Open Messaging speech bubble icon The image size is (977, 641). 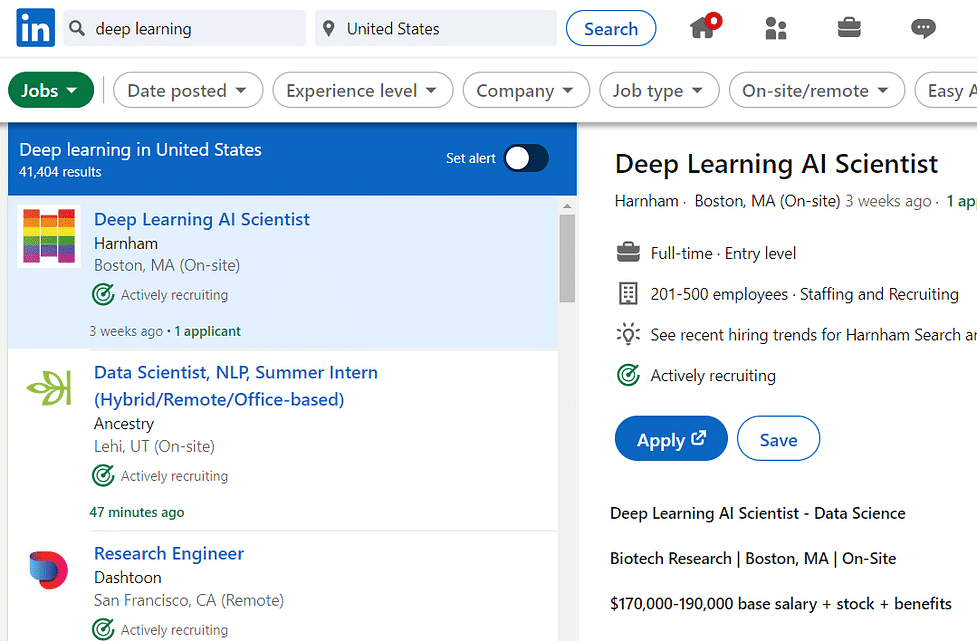click(x=923, y=28)
